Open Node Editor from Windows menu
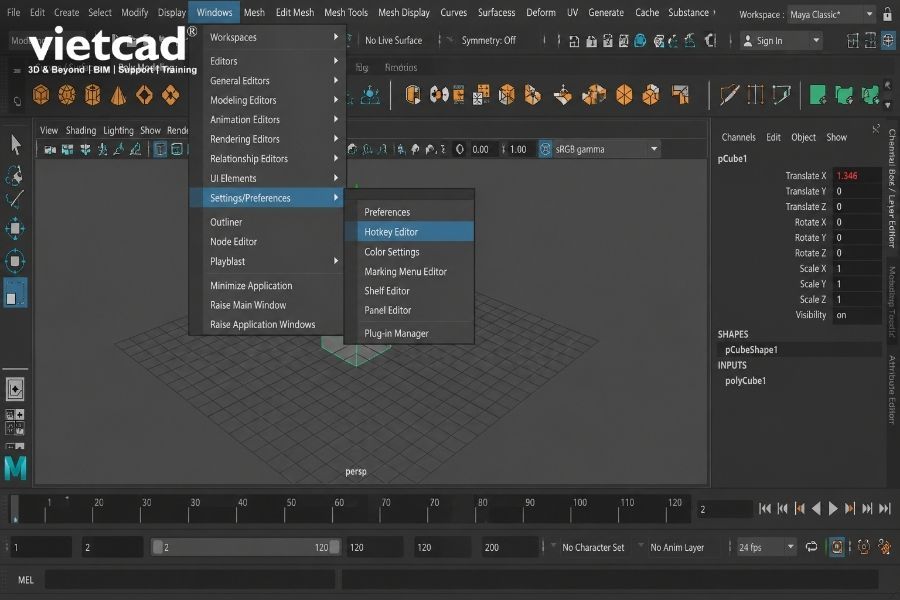900x600 pixels. 268,242
